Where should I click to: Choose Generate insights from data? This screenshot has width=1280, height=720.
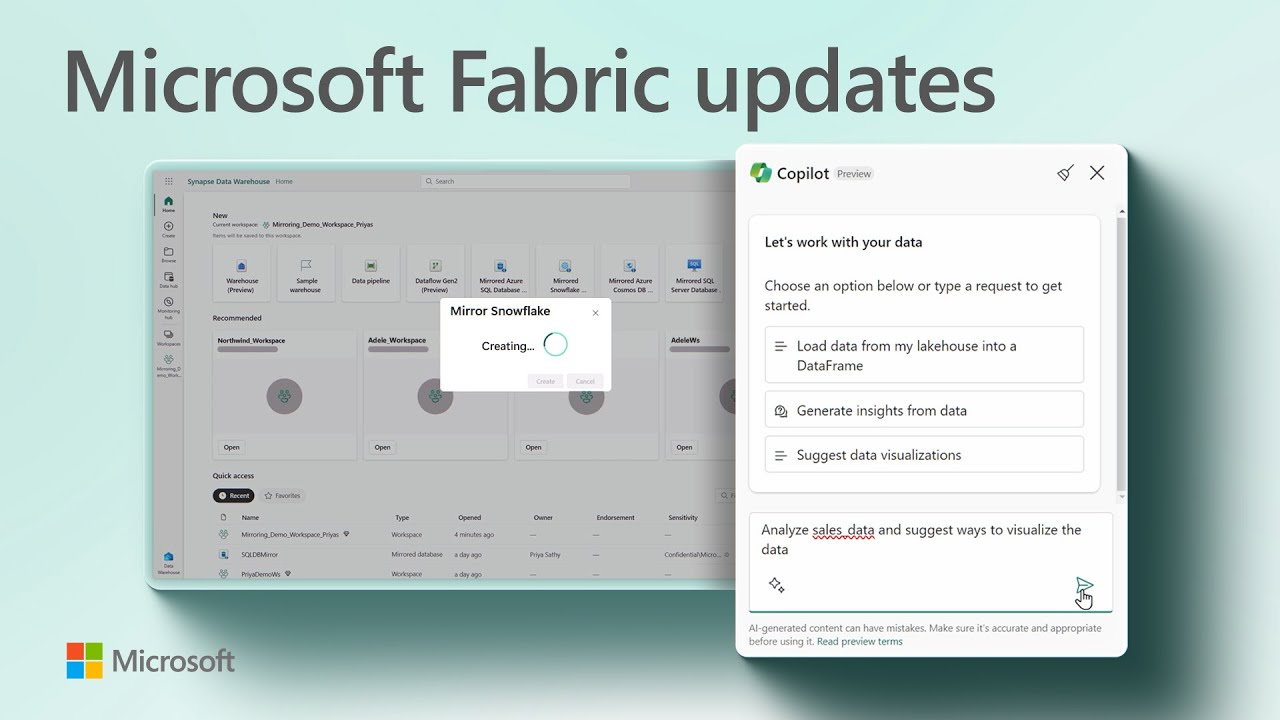point(924,410)
